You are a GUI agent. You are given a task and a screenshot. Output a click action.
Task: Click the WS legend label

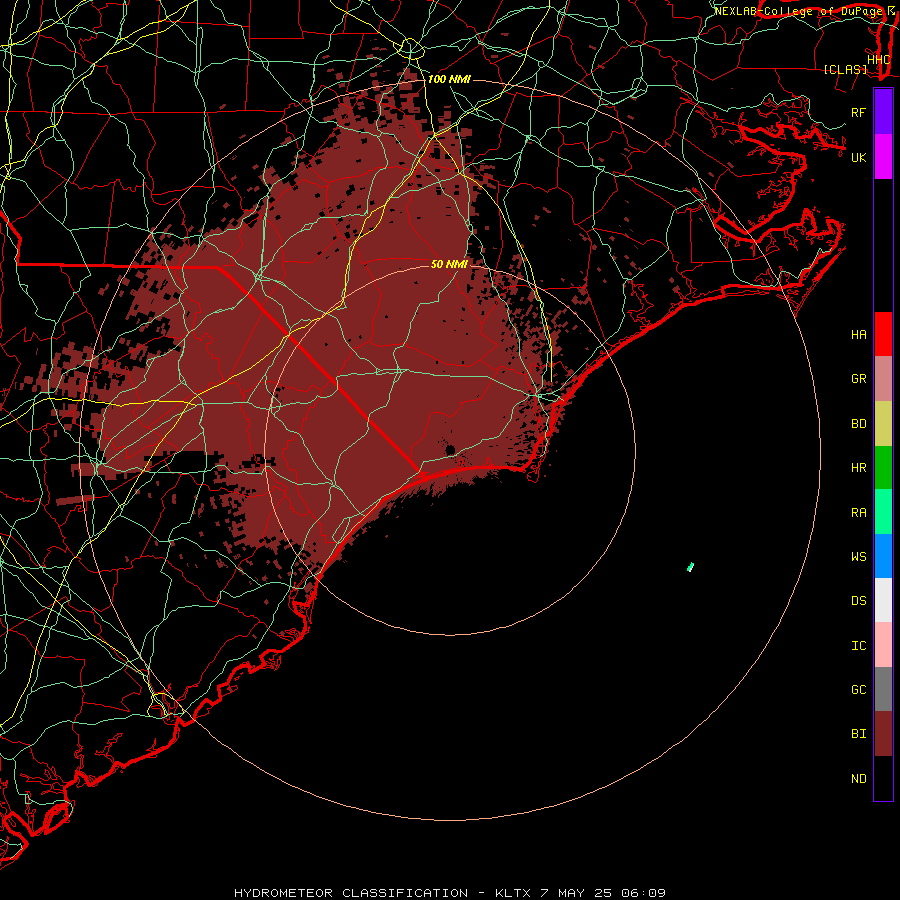point(858,556)
